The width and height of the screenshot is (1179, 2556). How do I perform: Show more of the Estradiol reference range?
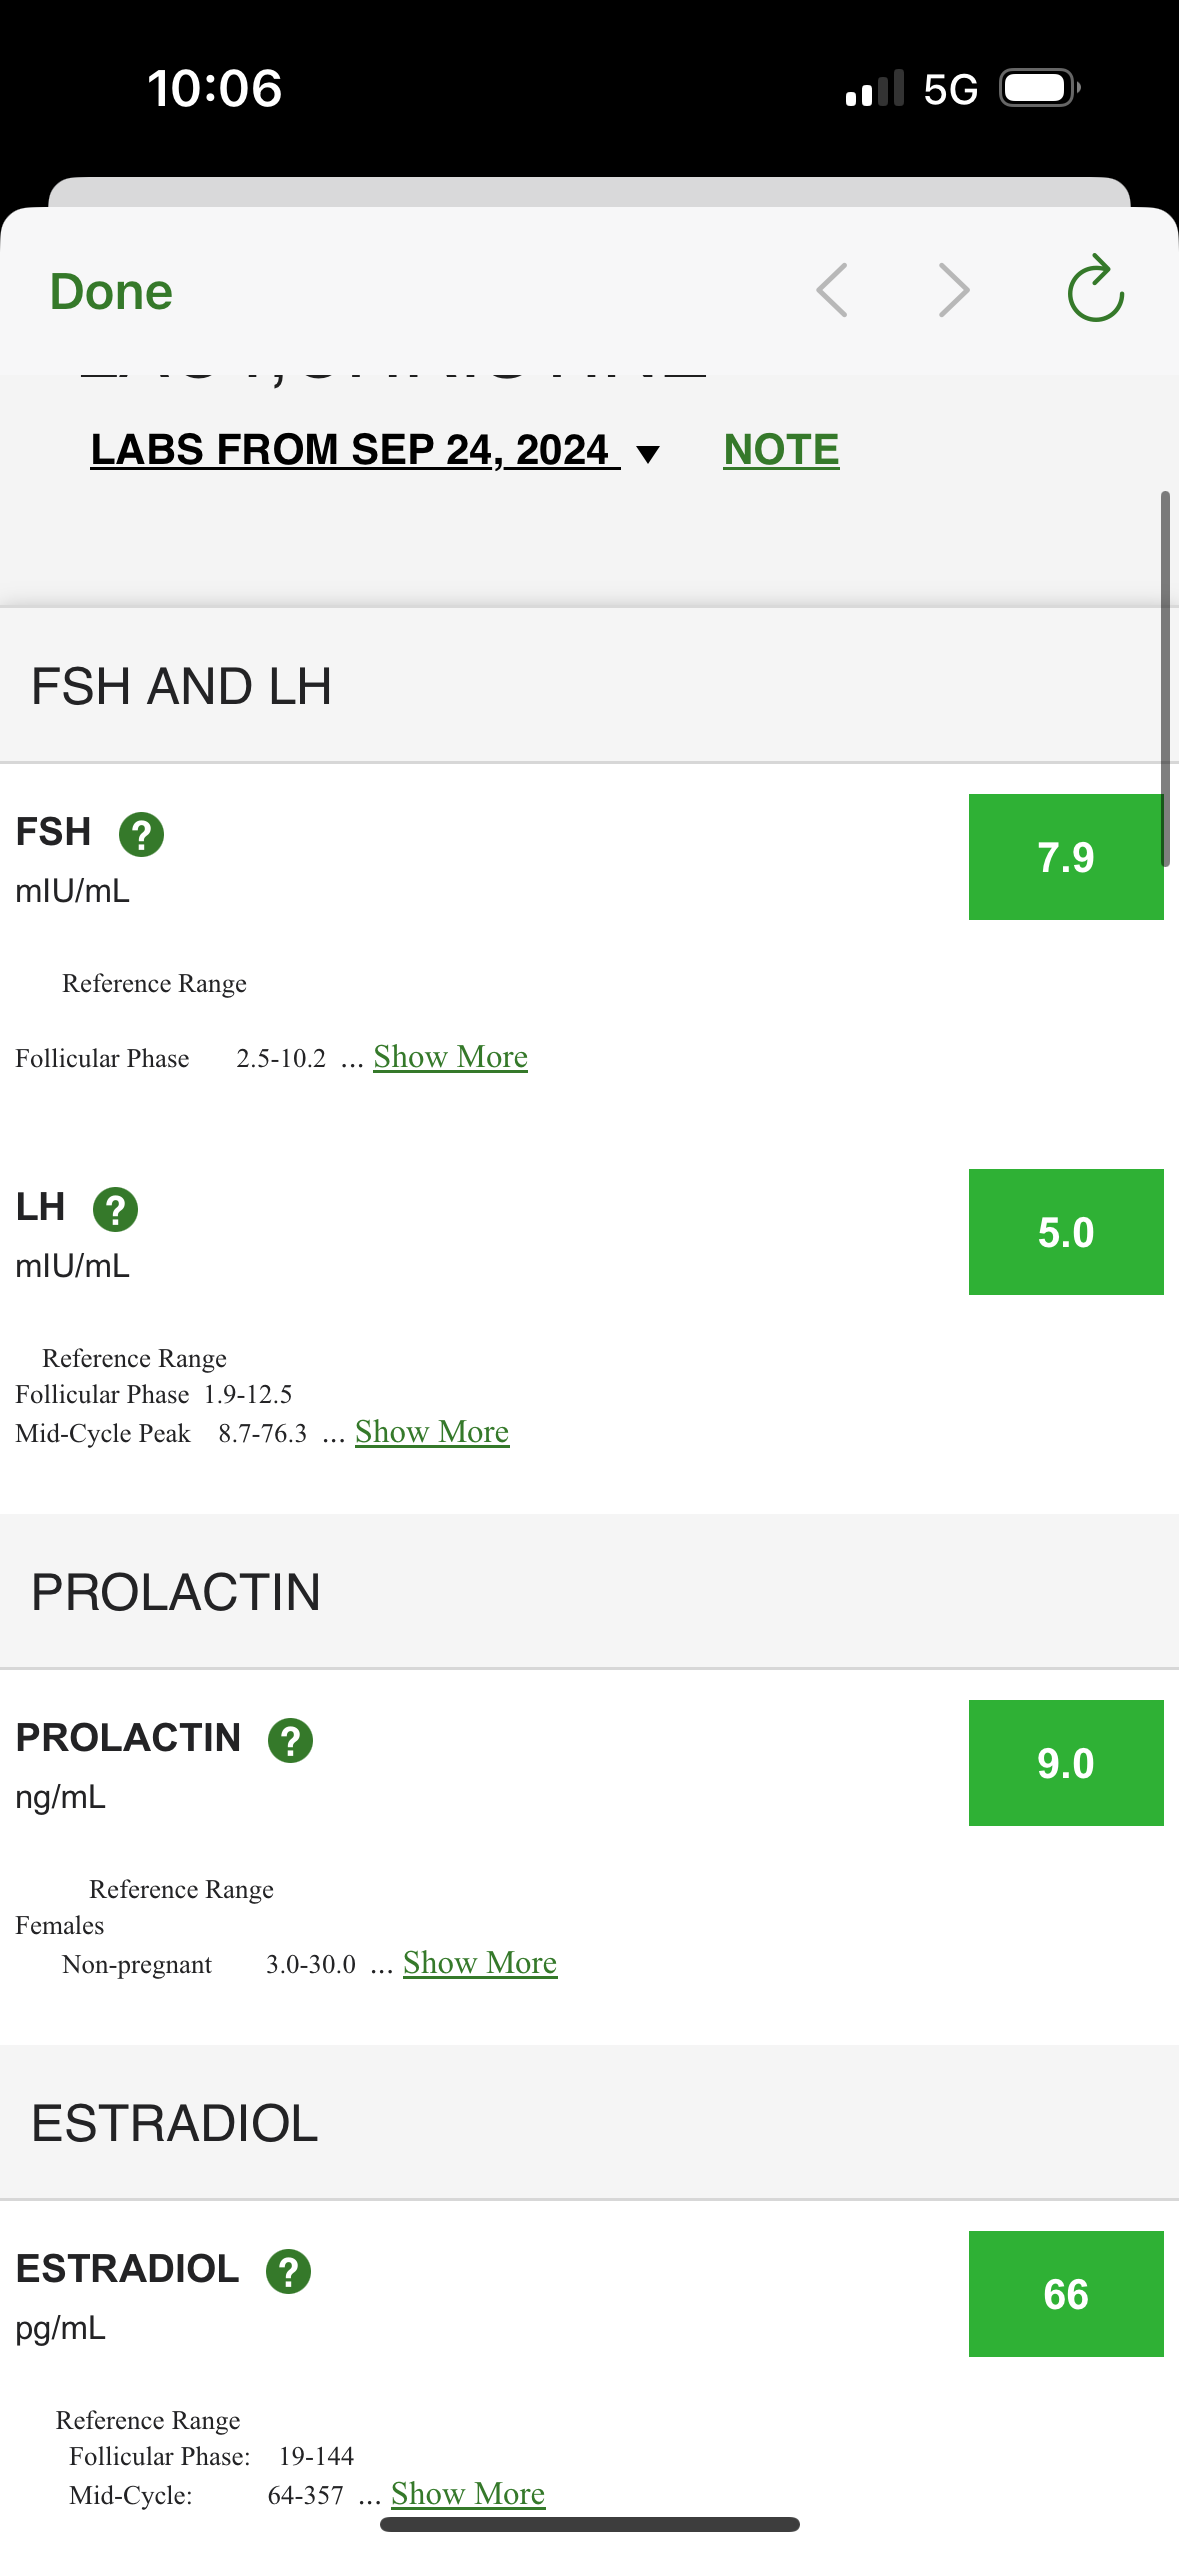tap(468, 2494)
